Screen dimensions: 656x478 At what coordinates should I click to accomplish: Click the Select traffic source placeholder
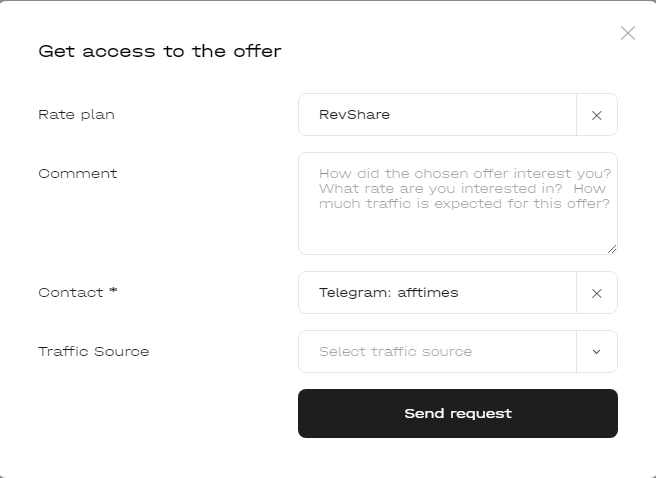tap(395, 352)
